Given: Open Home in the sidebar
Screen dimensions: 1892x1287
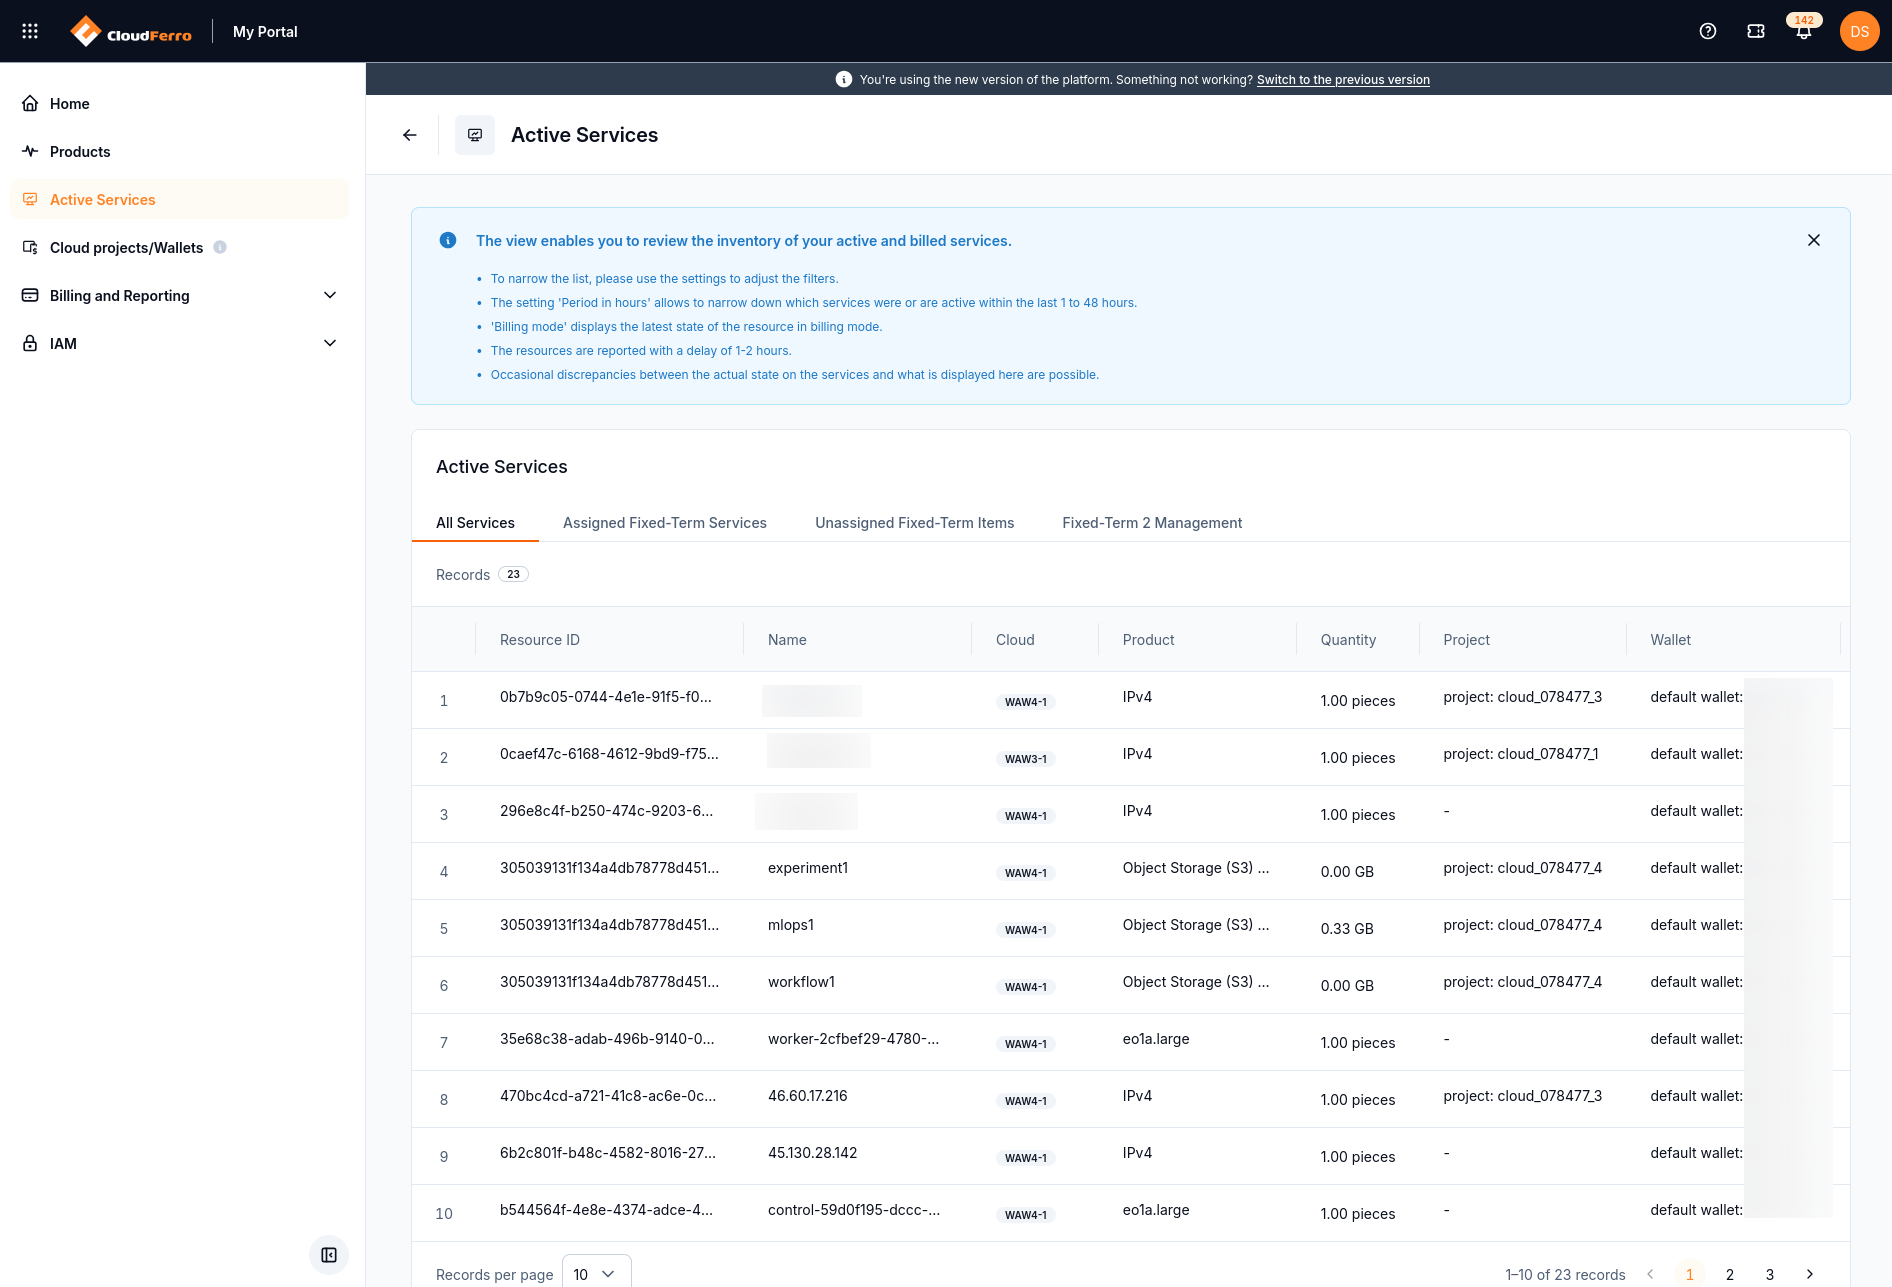Looking at the screenshot, I should click(x=180, y=104).
